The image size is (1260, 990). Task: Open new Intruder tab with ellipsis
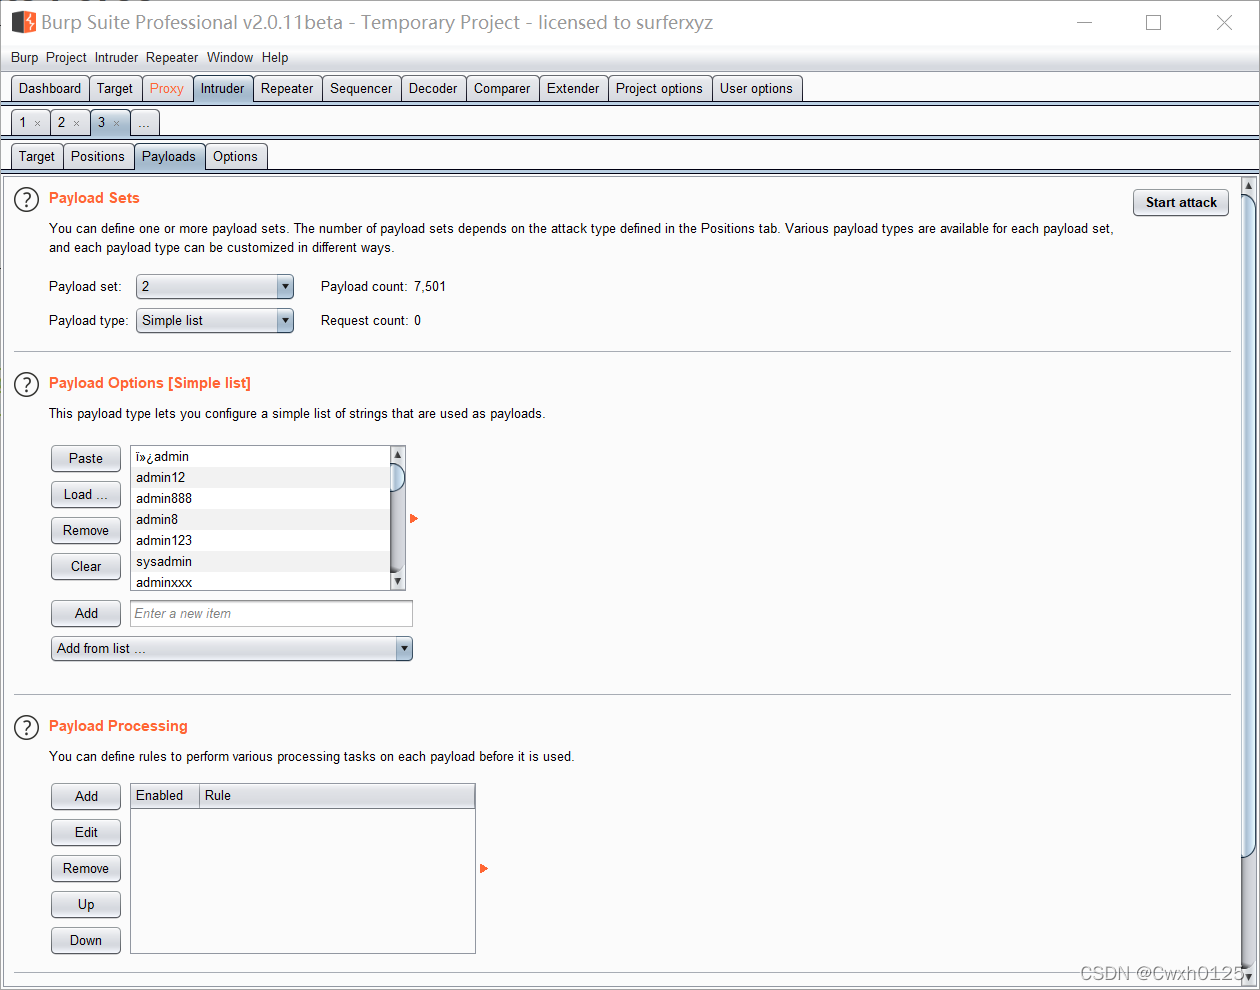tap(144, 123)
